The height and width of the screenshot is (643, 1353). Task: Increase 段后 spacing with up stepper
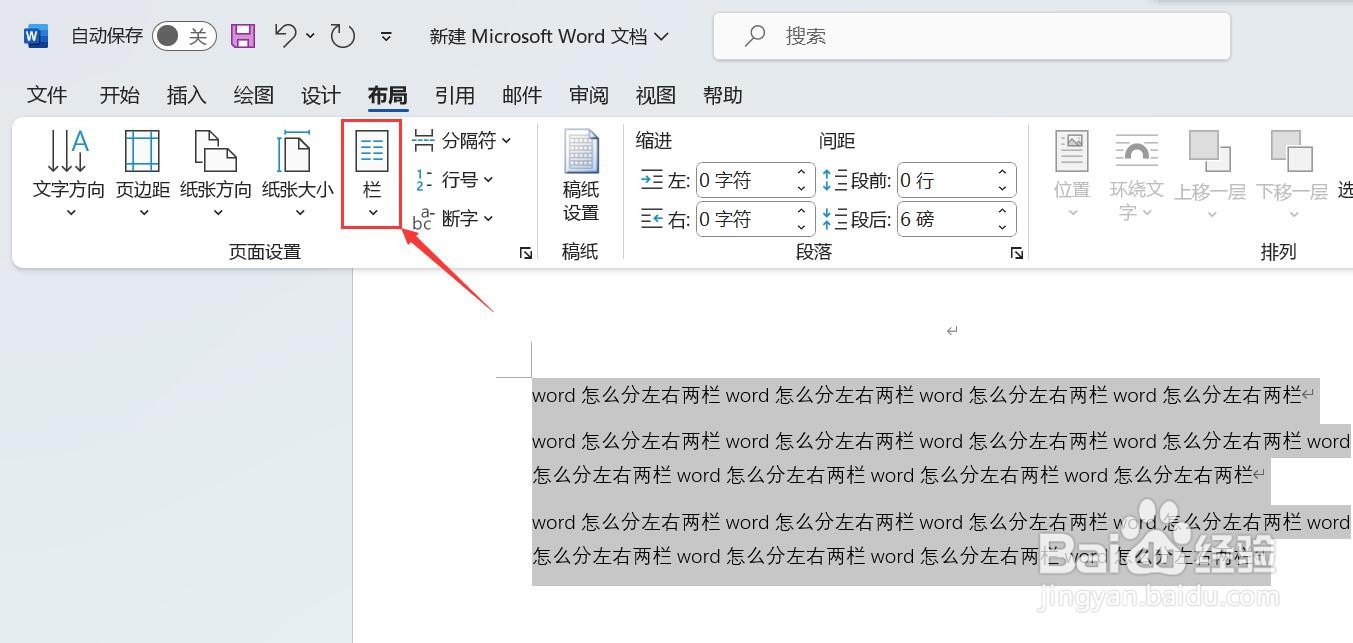(1002, 210)
